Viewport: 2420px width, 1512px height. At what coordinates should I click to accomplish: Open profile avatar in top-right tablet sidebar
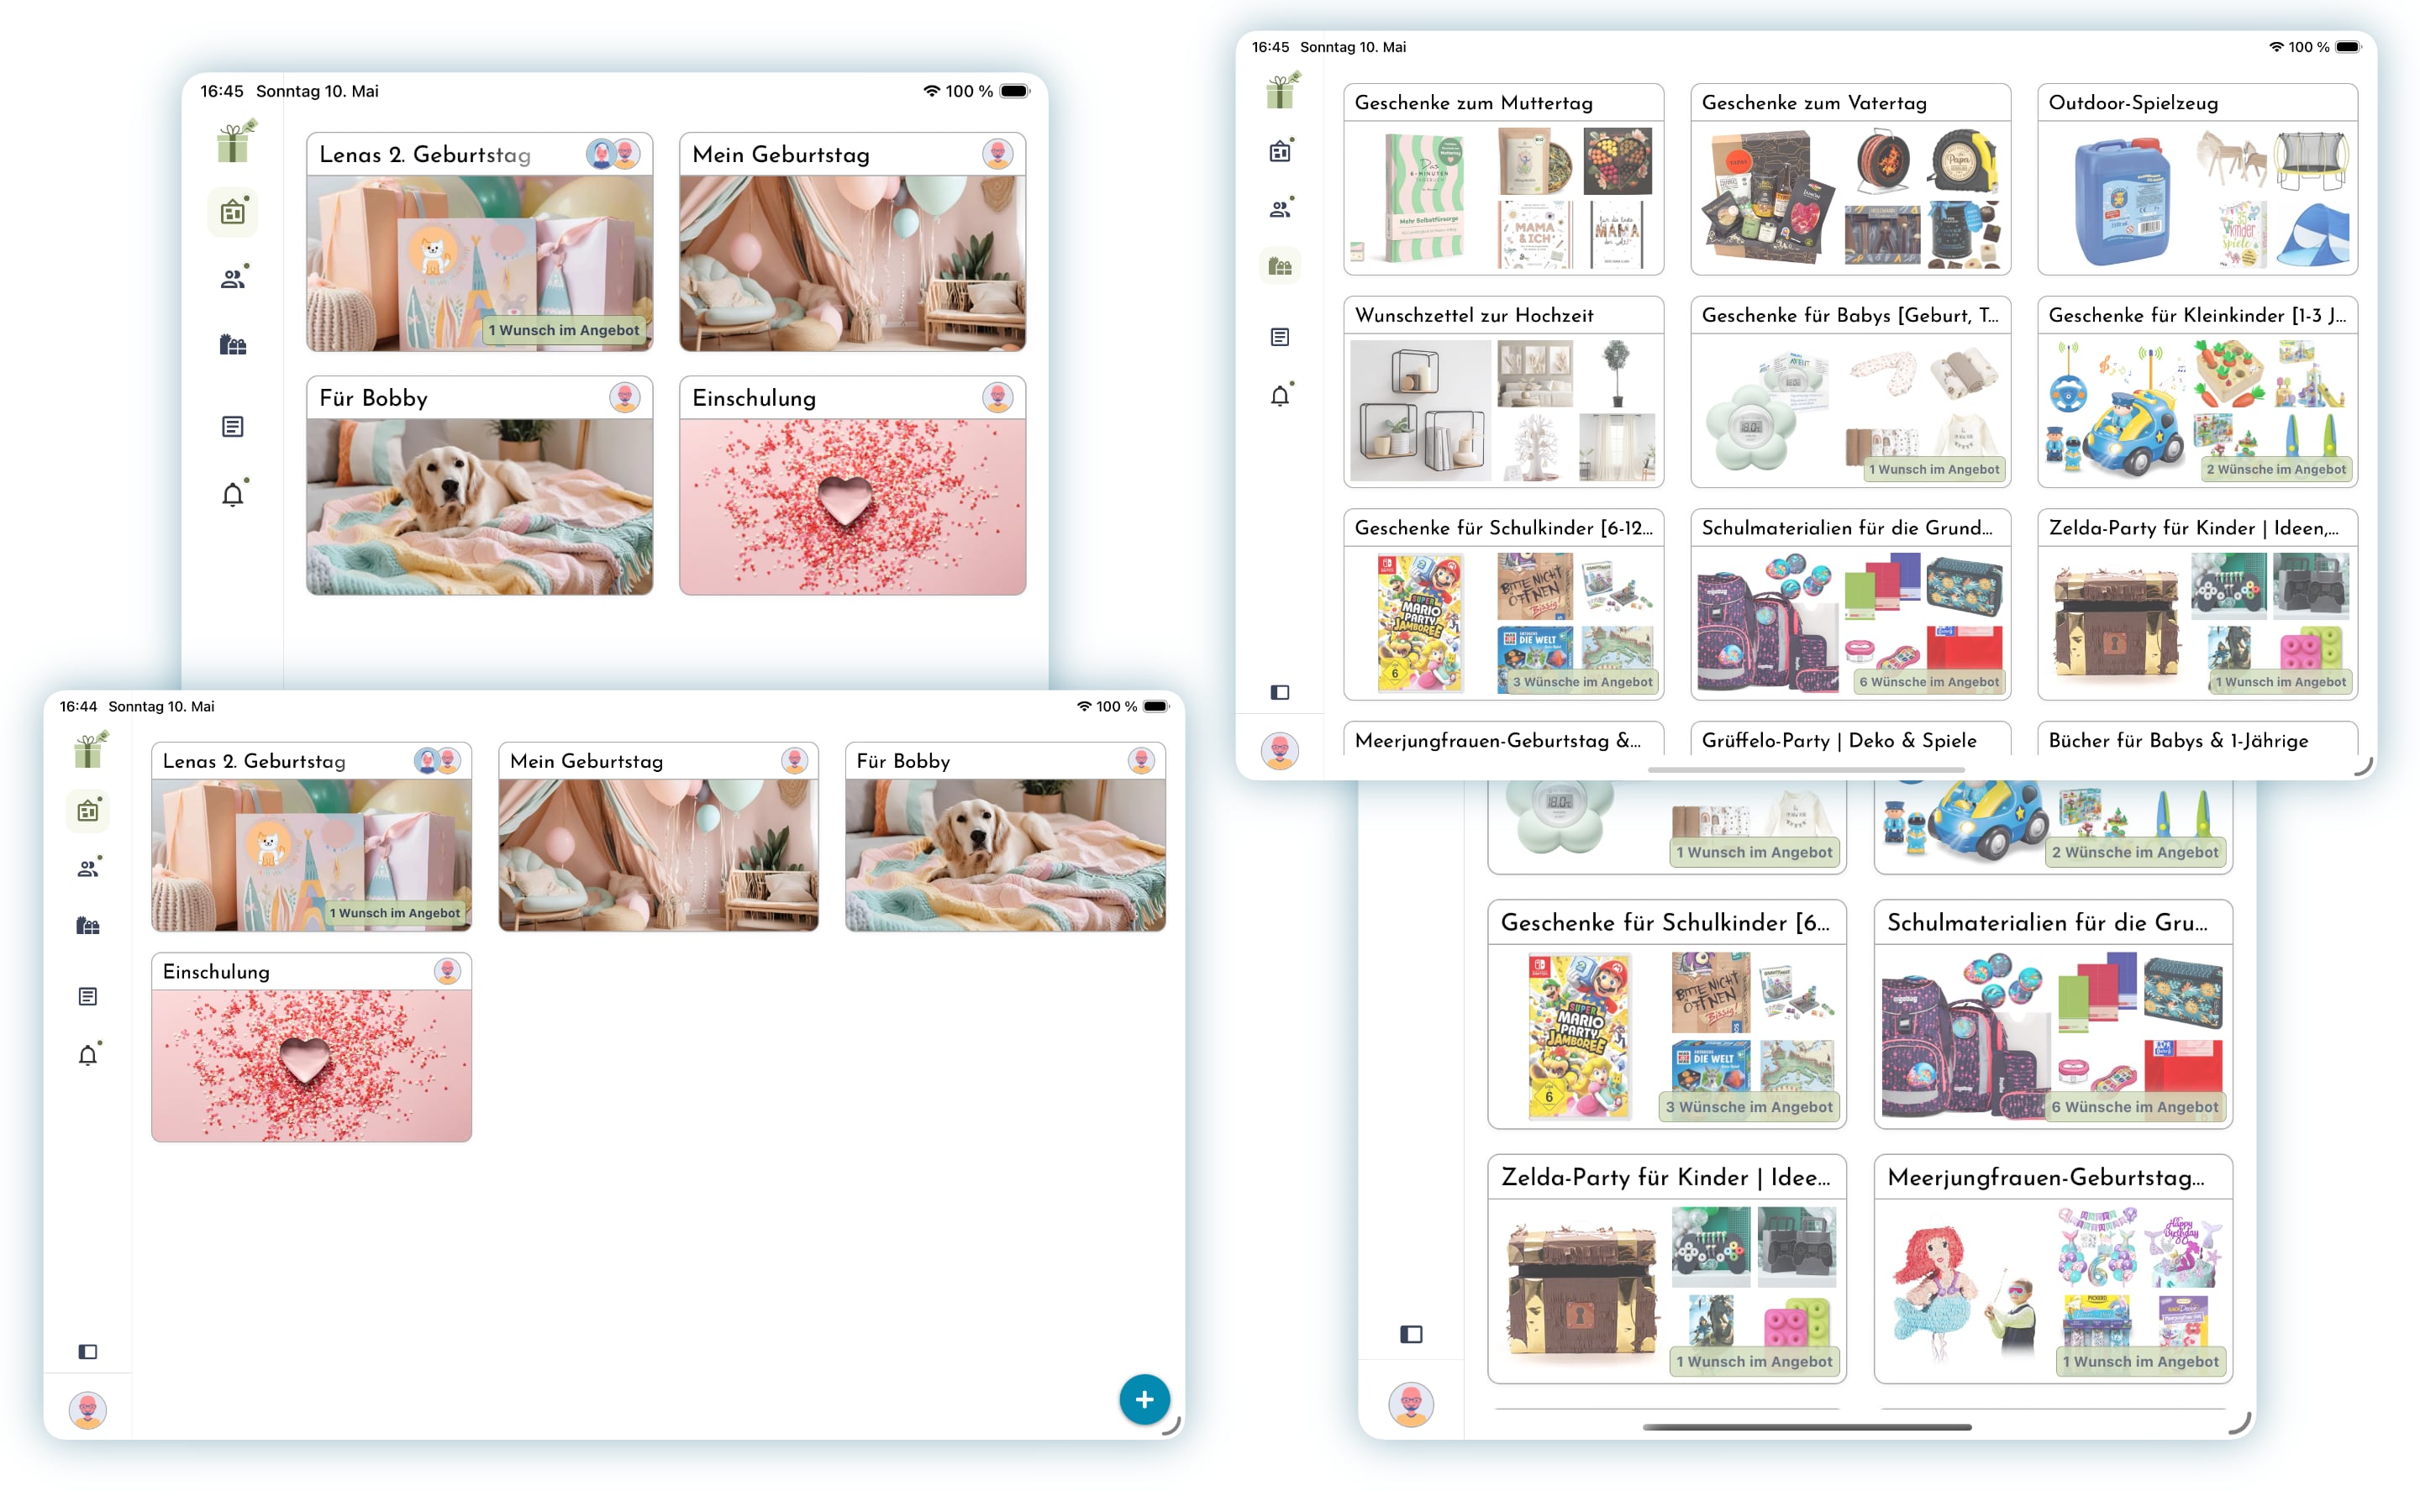(x=1280, y=750)
